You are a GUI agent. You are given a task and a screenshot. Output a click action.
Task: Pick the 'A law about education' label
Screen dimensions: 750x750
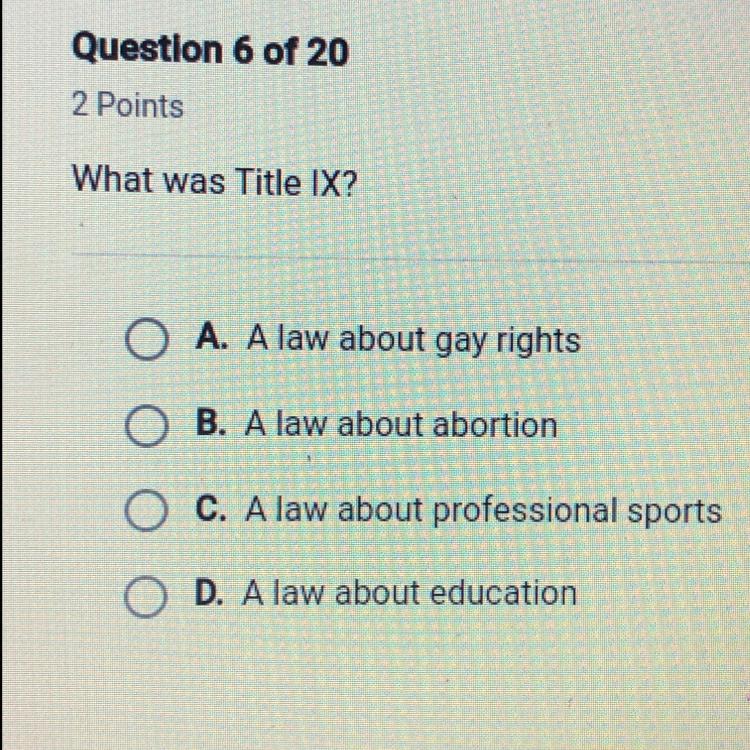coord(409,594)
